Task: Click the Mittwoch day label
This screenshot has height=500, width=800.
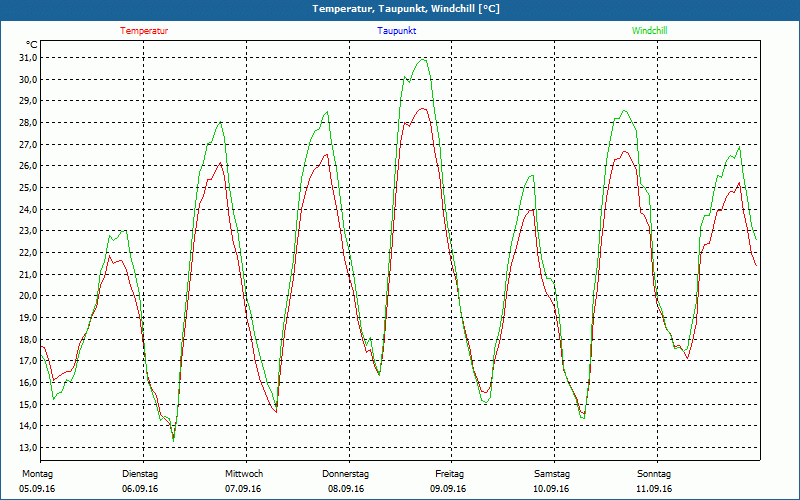Action: [244, 474]
